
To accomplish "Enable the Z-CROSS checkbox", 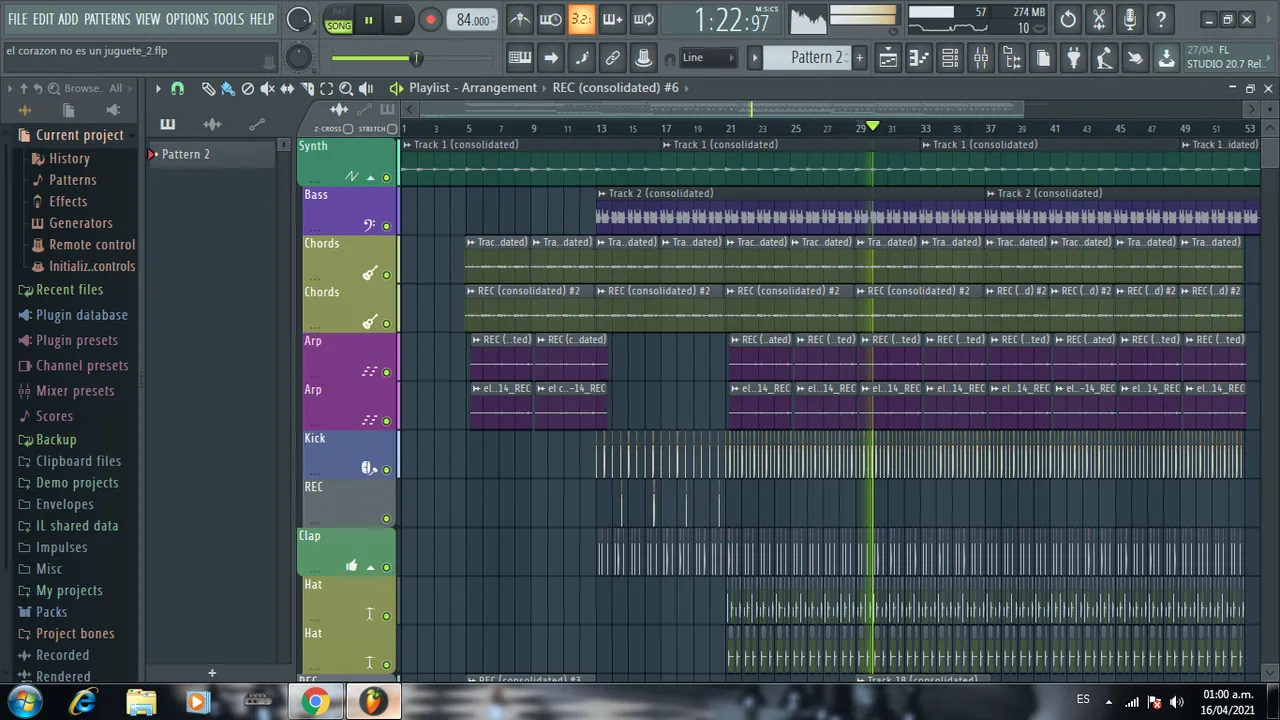I will tap(348, 129).
